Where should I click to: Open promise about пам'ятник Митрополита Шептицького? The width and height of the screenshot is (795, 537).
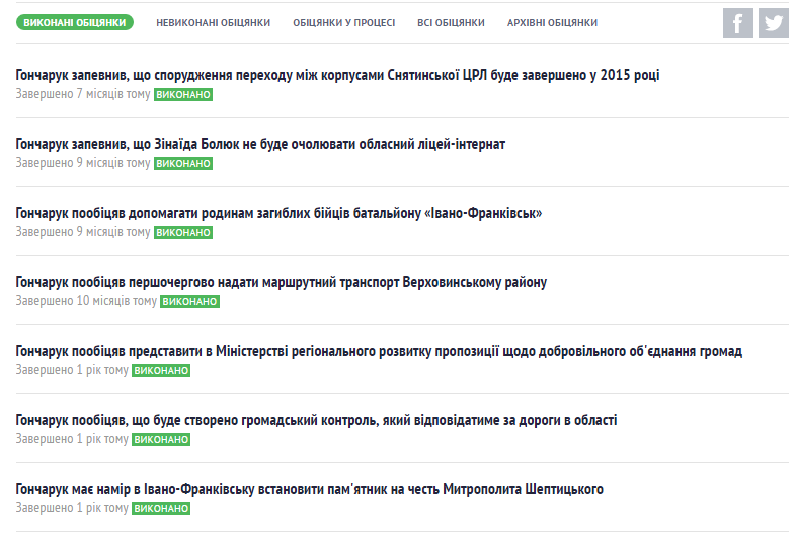[x=309, y=489]
